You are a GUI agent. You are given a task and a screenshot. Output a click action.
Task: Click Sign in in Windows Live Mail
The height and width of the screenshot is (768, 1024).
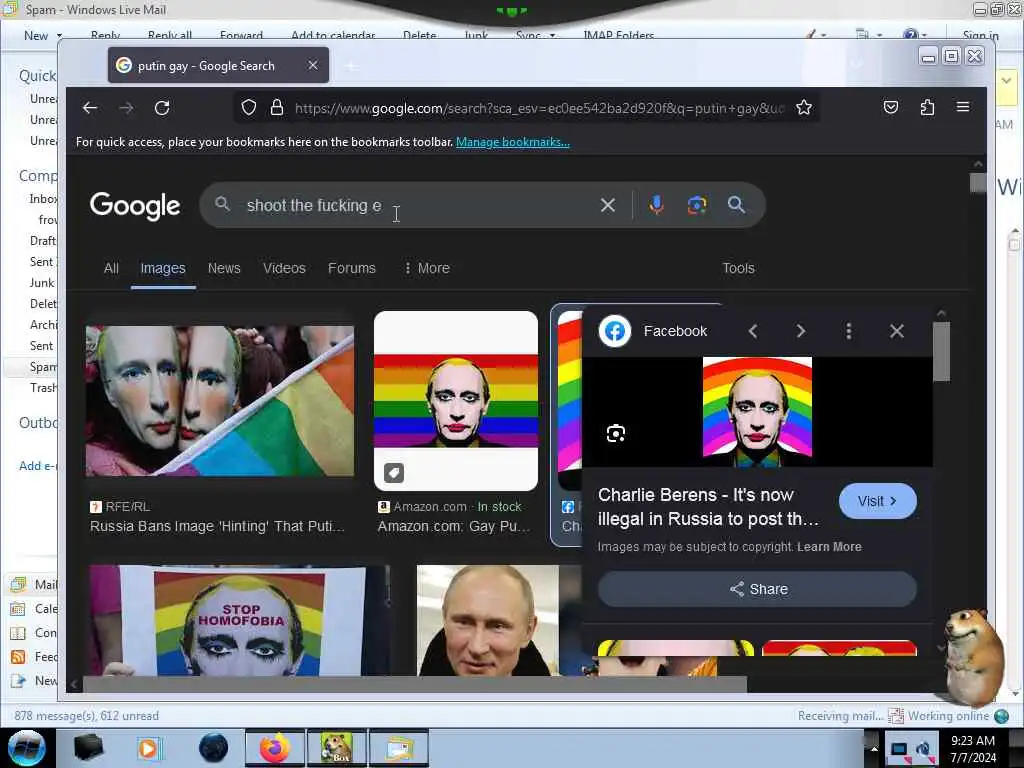[980, 35]
